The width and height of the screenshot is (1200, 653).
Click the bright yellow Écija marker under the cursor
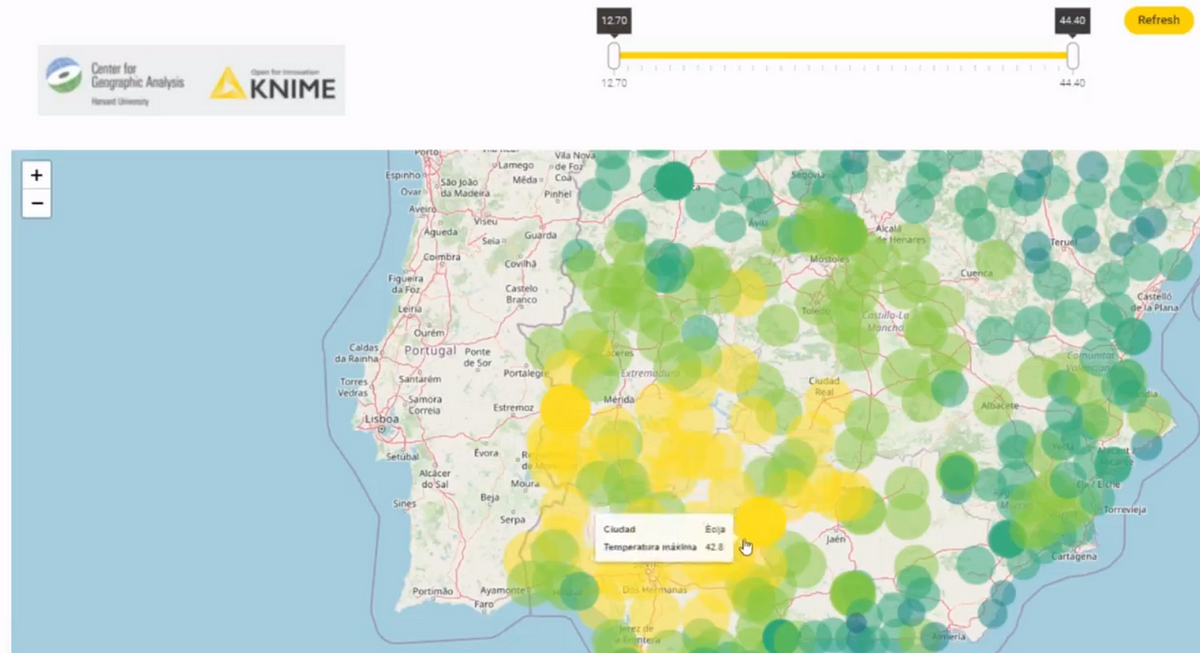tap(760, 521)
